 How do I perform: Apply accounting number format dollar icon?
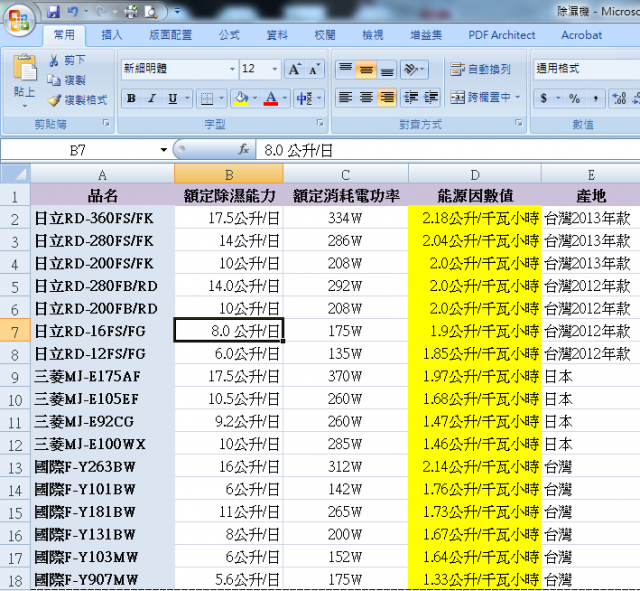pos(544,98)
